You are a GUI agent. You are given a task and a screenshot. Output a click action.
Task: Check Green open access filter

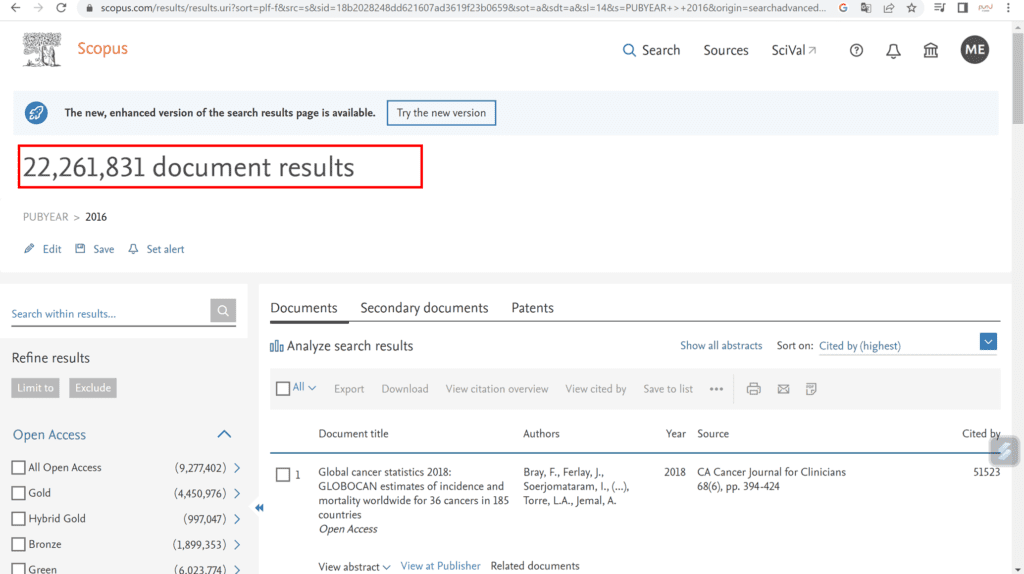(18, 569)
